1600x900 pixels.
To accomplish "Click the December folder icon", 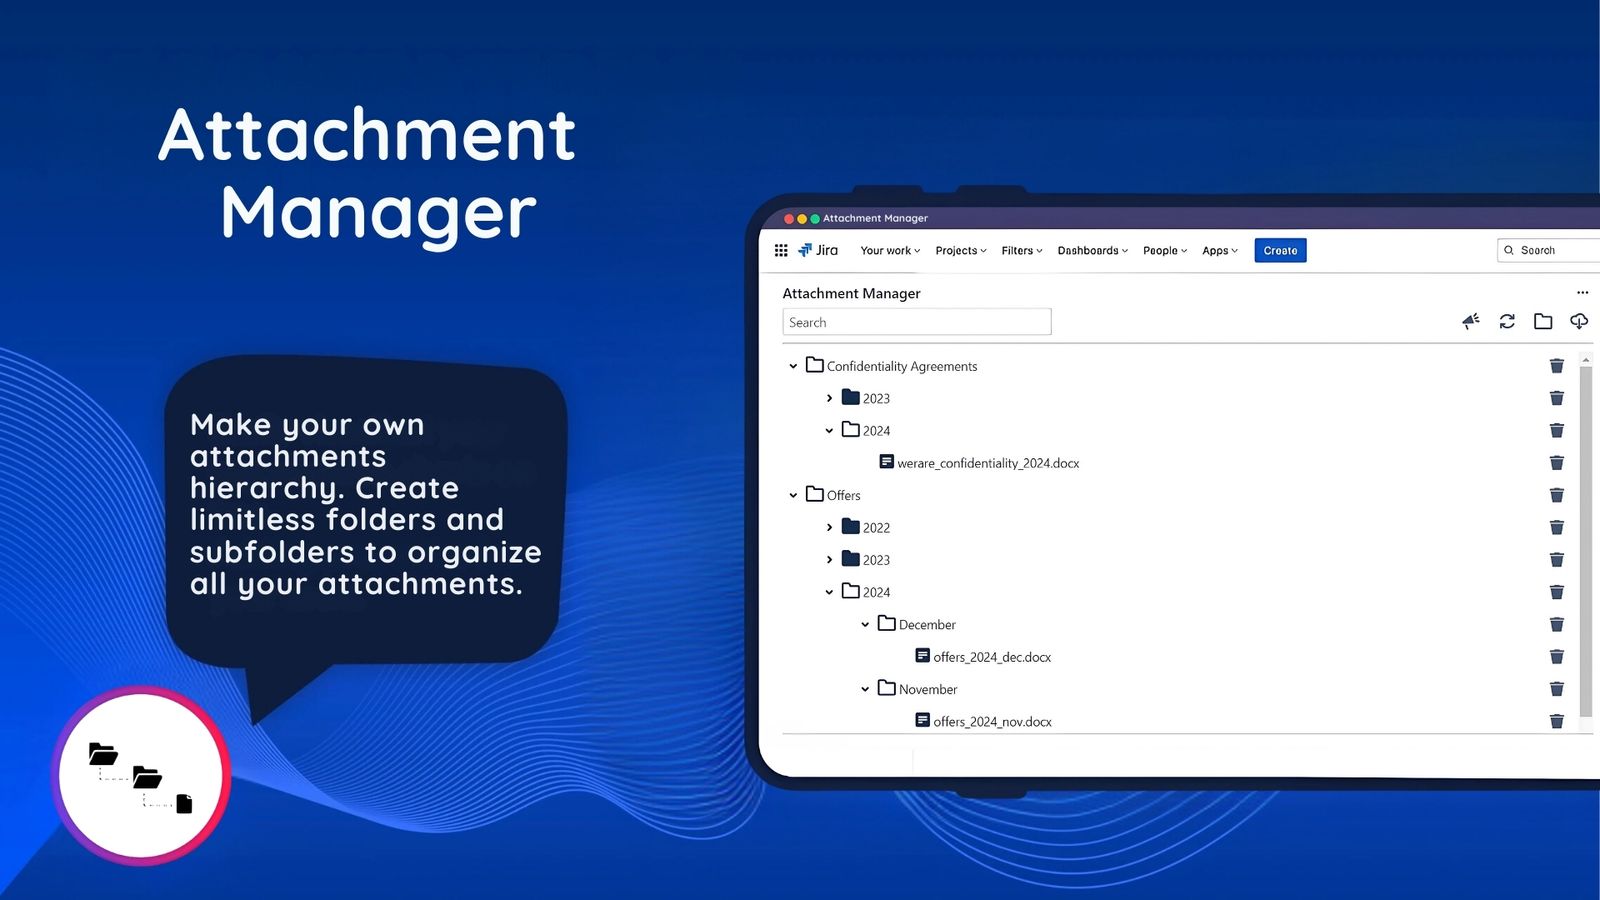I will (x=887, y=623).
